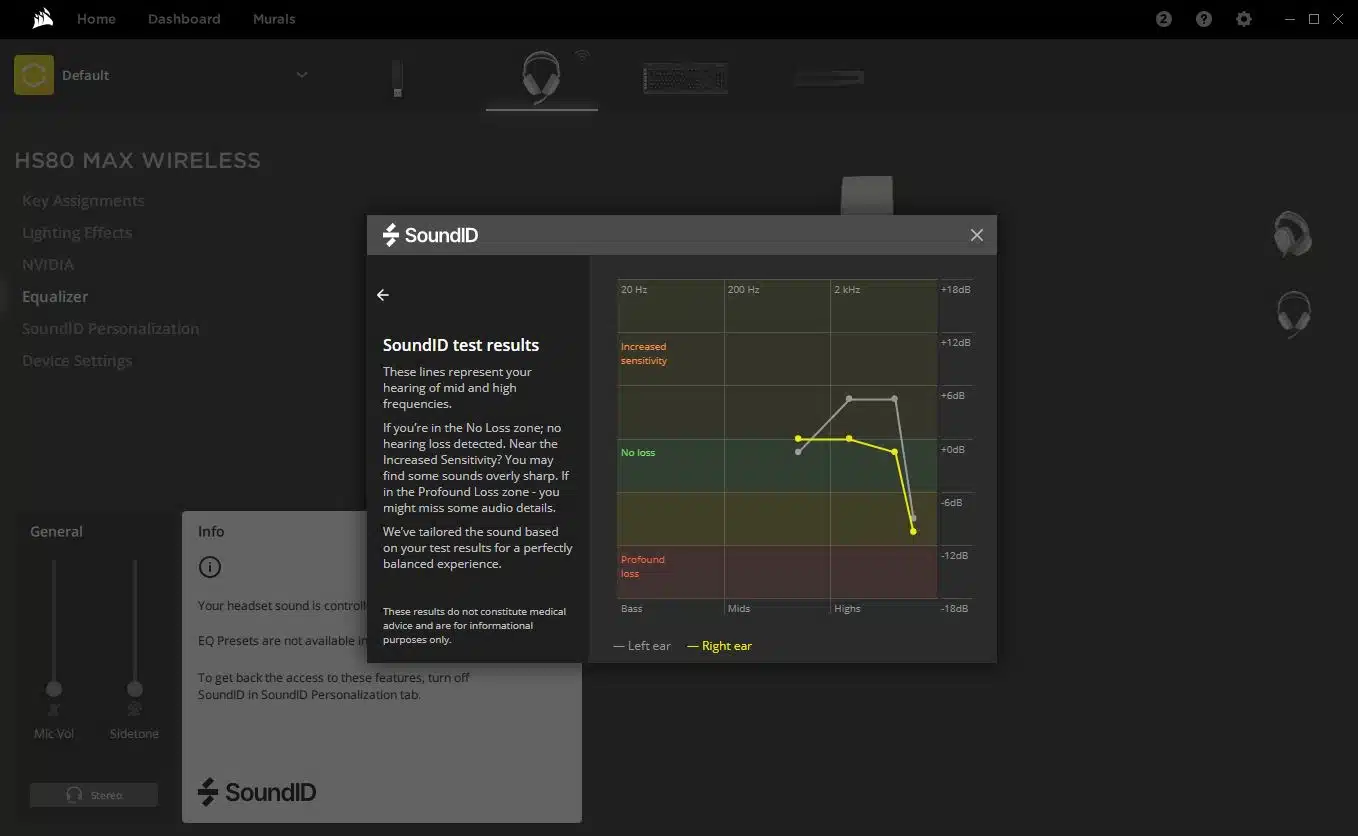Click the upper headset view thumbnail
1358x836 pixels.
[x=1293, y=235]
